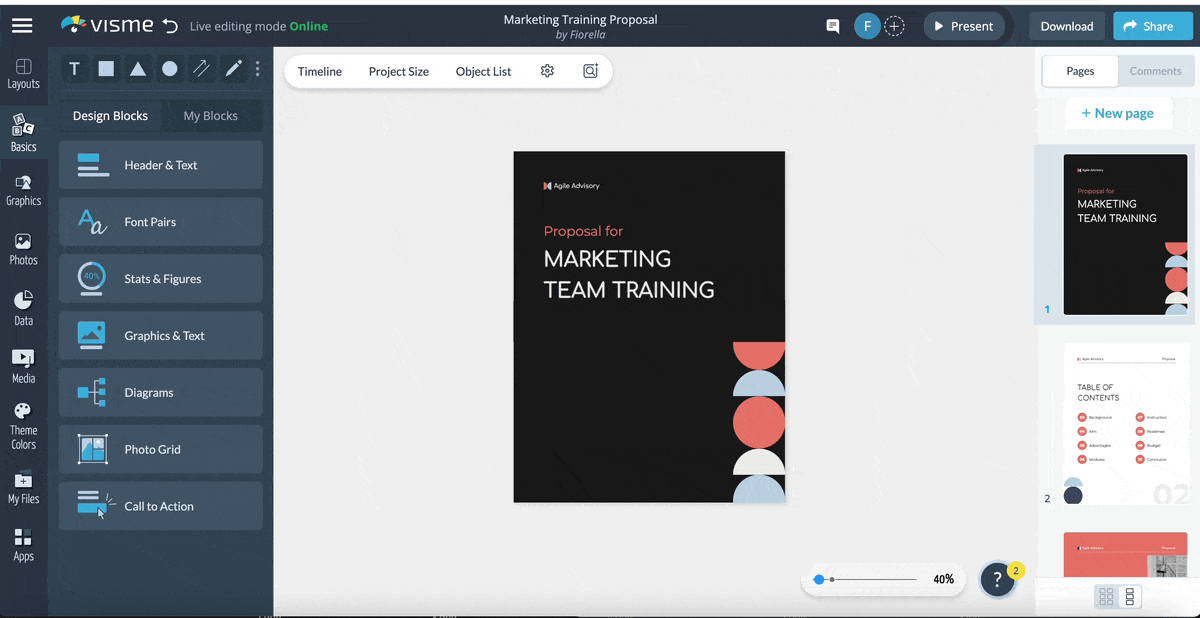1200x618 pixels.
Task: Expand more shape tools options
Action: point(257,69)
